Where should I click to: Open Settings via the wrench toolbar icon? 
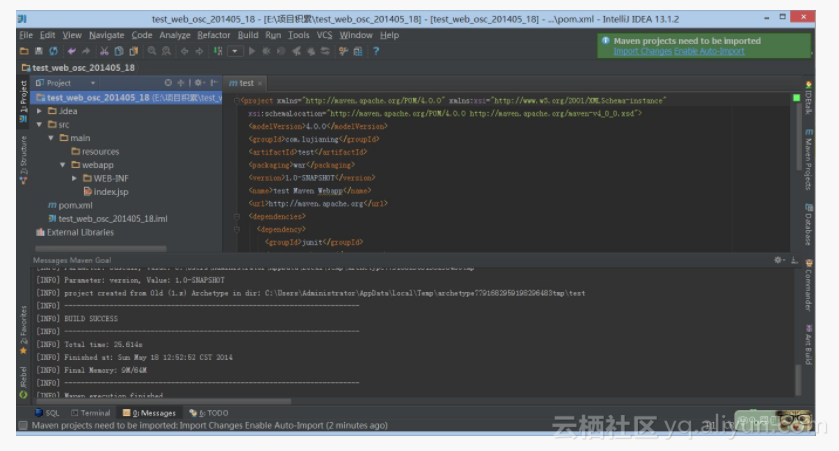pos(344,51)
